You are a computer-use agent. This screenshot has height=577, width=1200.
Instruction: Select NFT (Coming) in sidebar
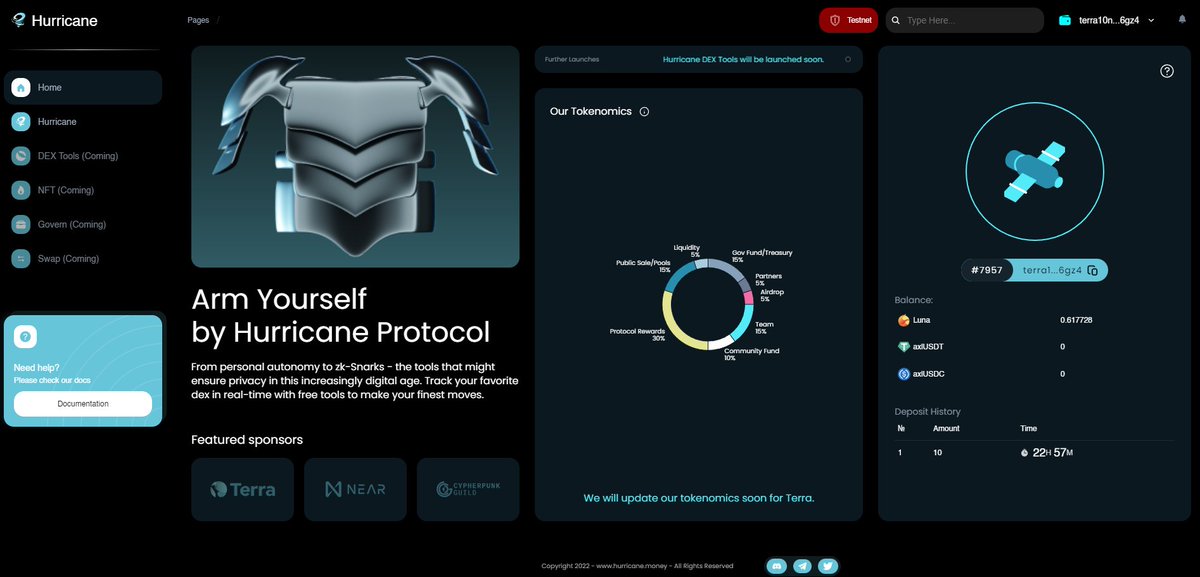click(x=83, y=190)
